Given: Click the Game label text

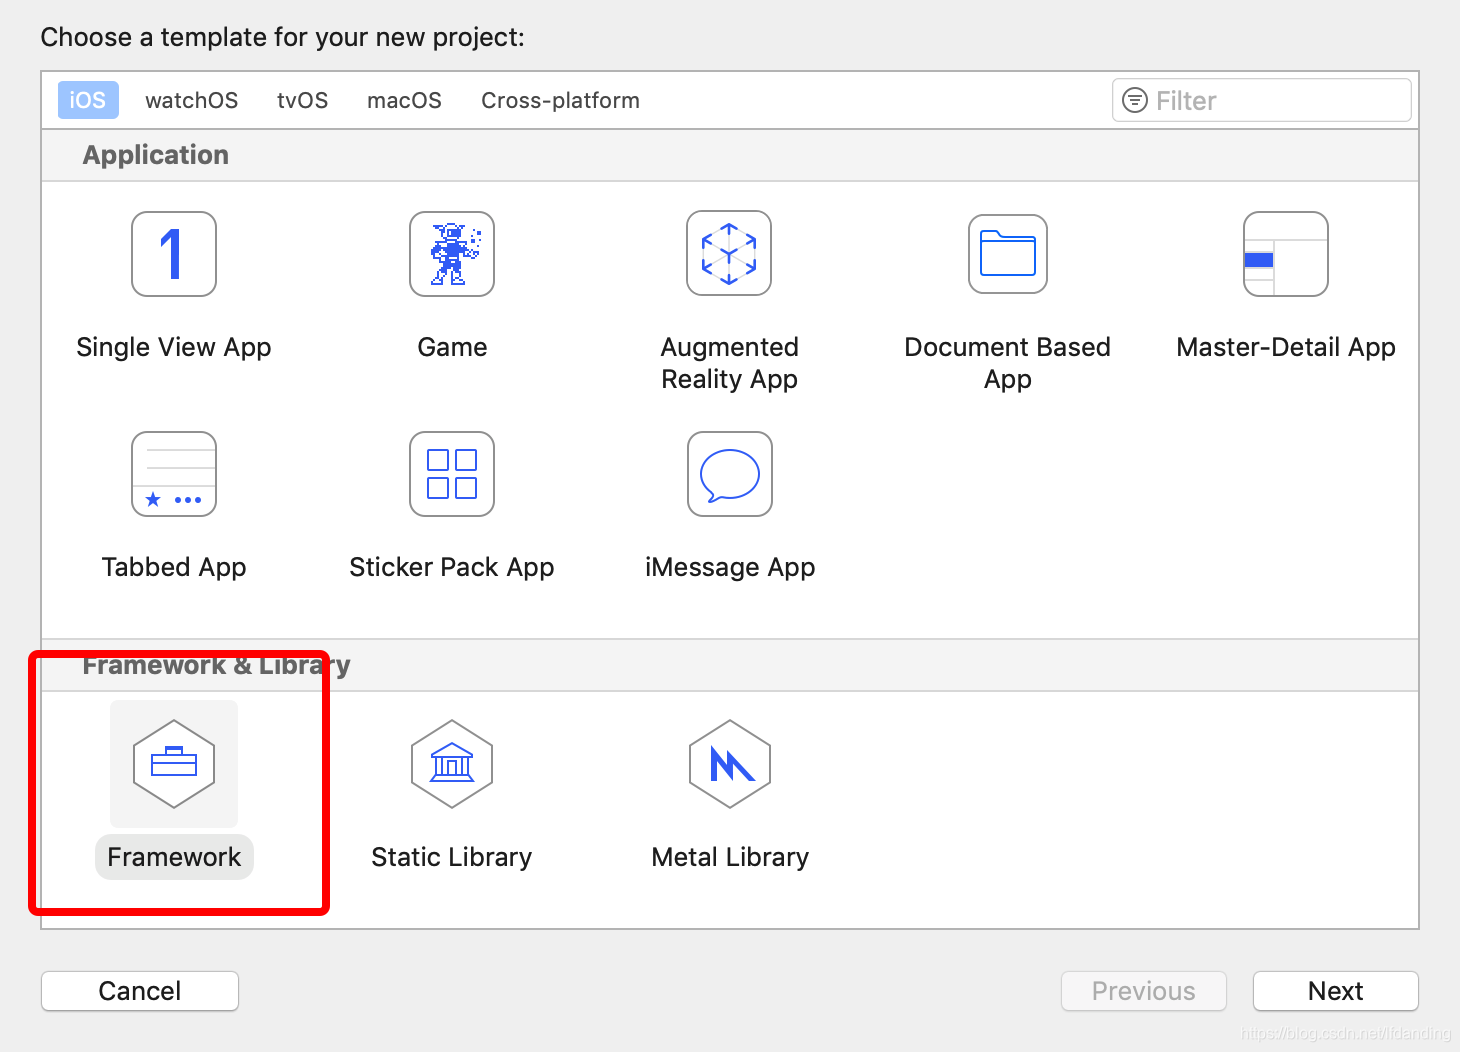Looking at the screenshot, I should 452,347.
